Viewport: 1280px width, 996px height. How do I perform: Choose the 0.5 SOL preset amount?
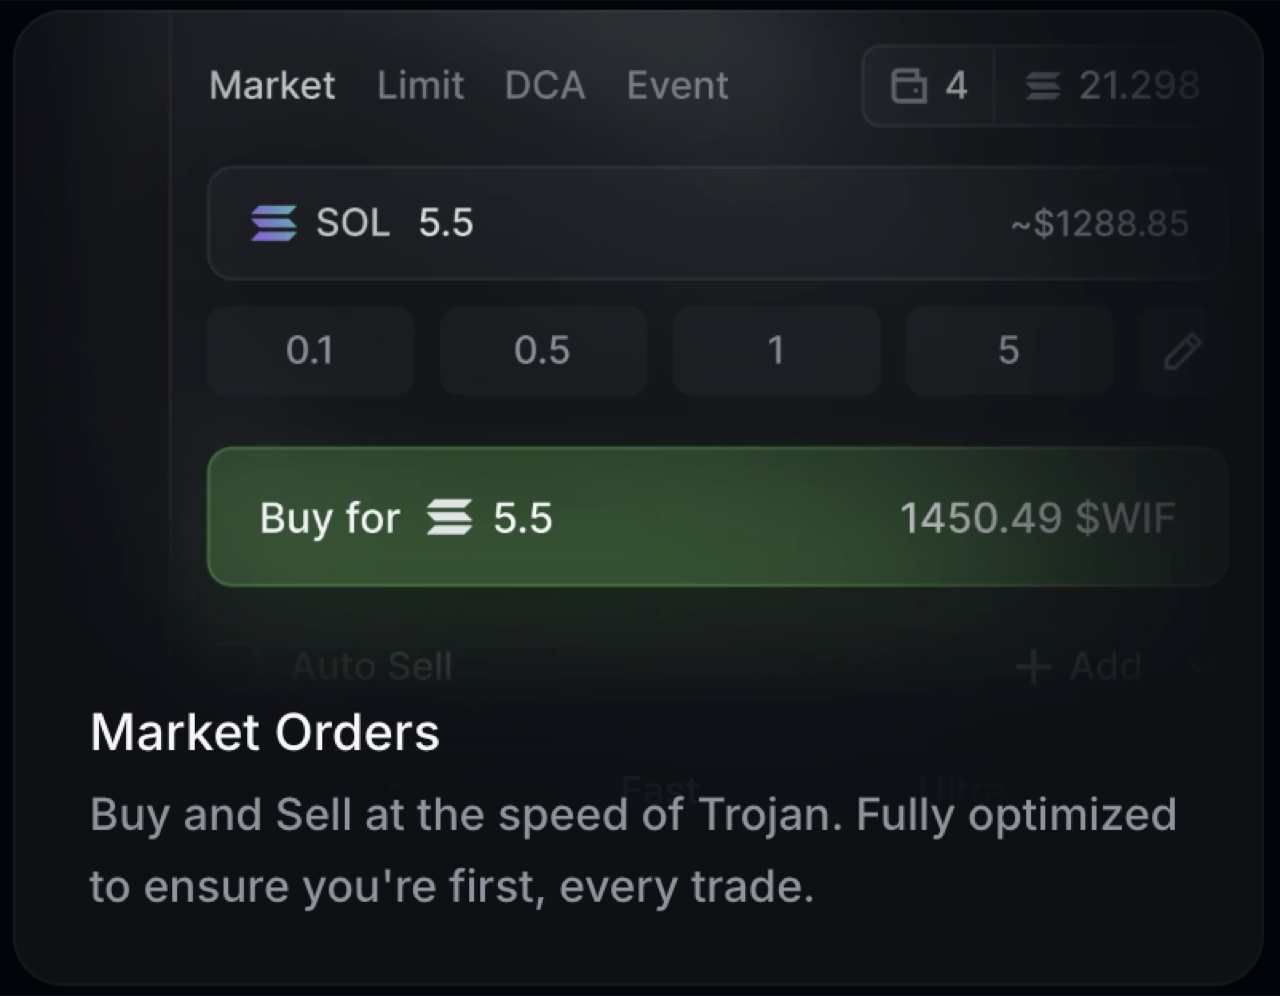542,350
